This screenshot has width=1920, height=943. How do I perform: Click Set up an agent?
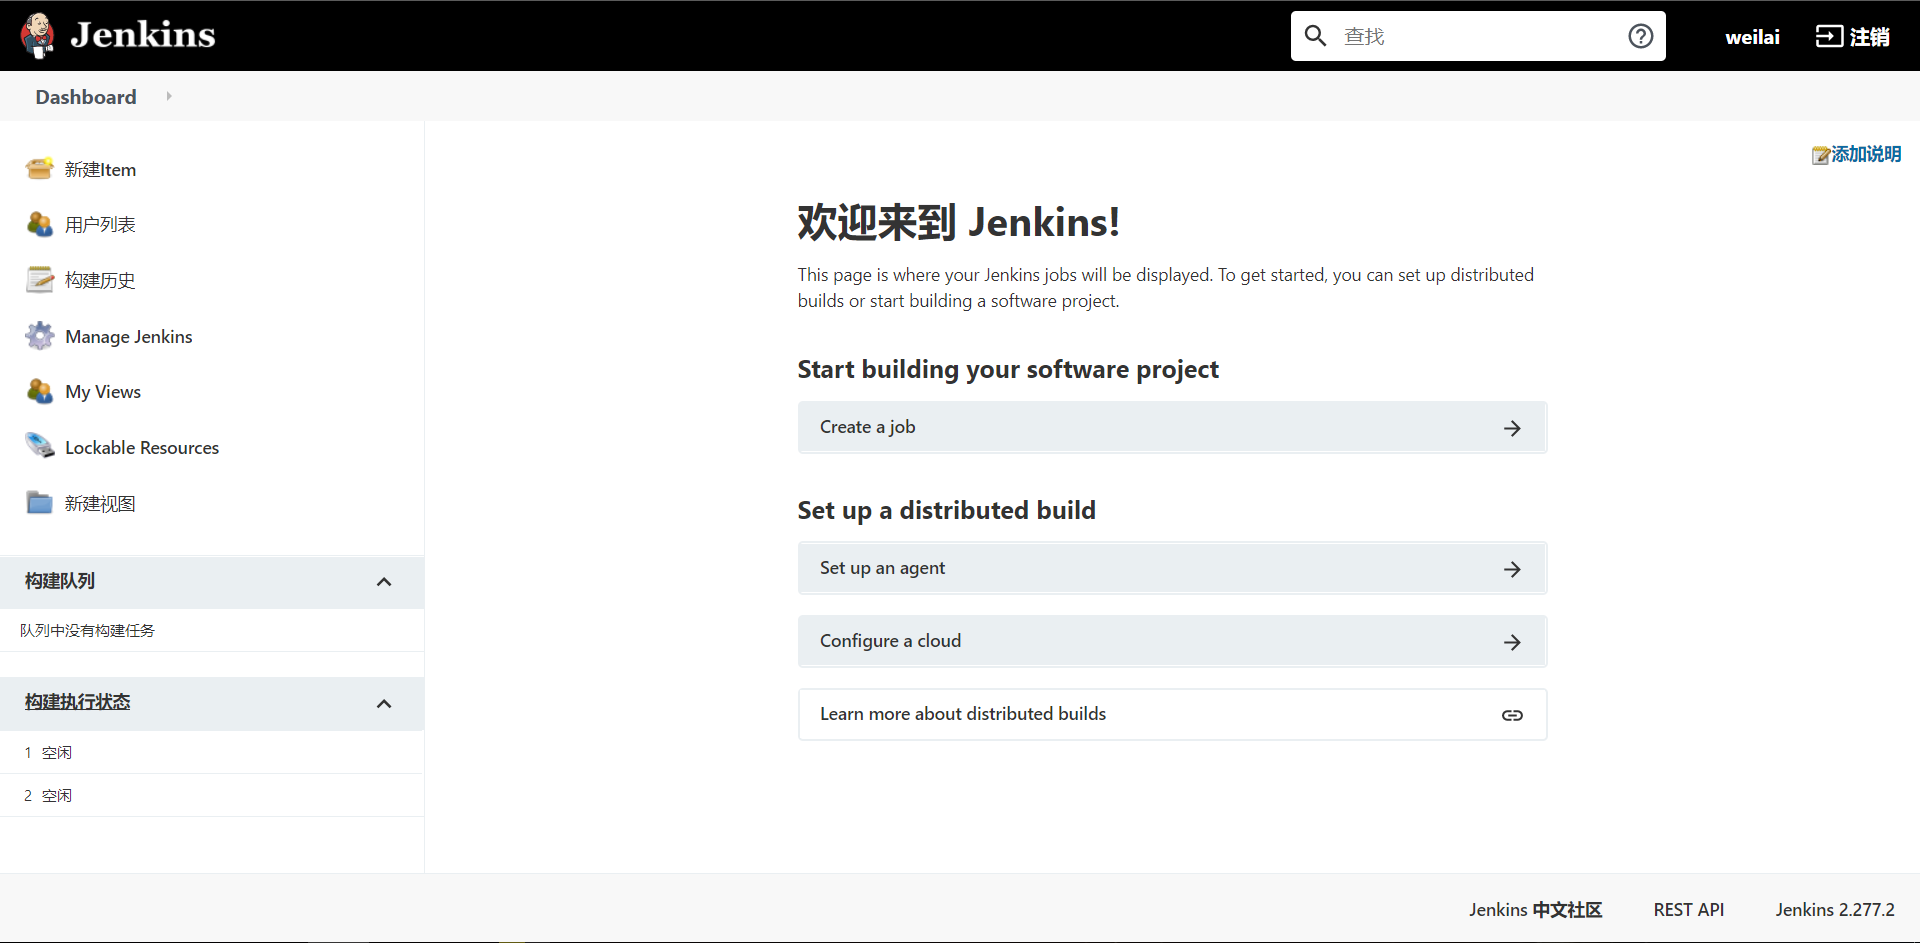coord(1170,568)
